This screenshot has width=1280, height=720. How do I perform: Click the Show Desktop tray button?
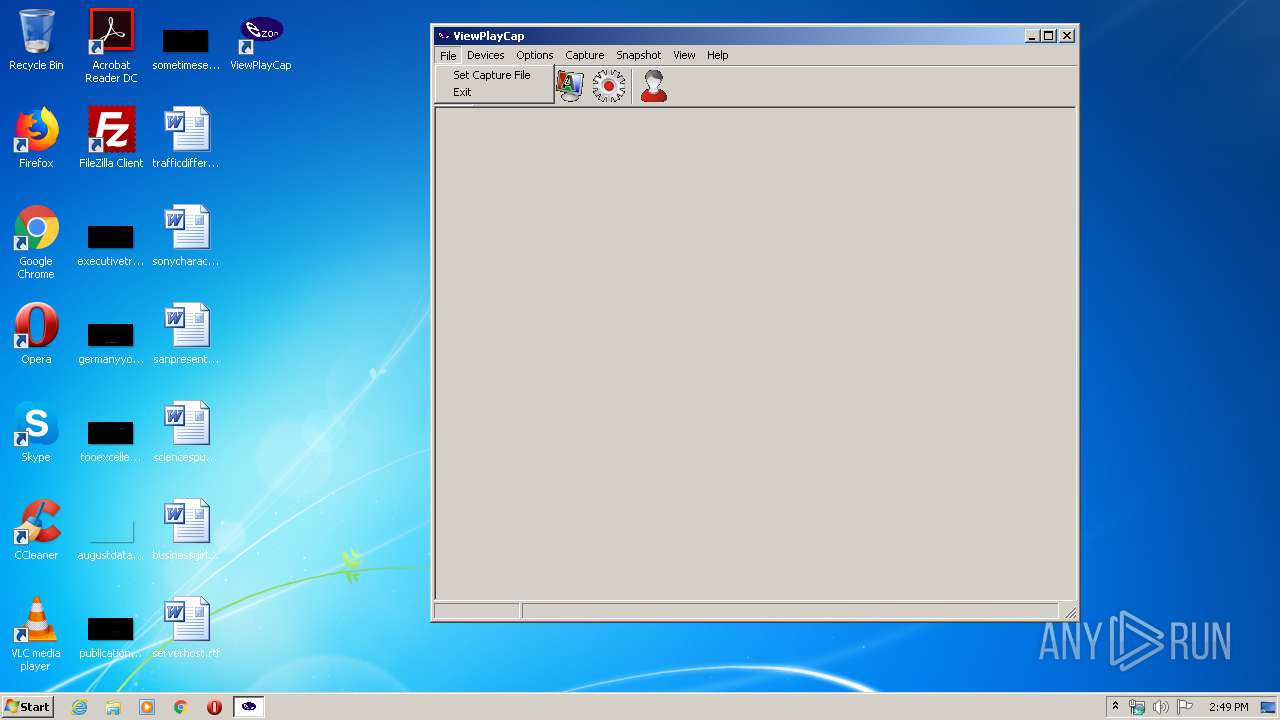1269,707
